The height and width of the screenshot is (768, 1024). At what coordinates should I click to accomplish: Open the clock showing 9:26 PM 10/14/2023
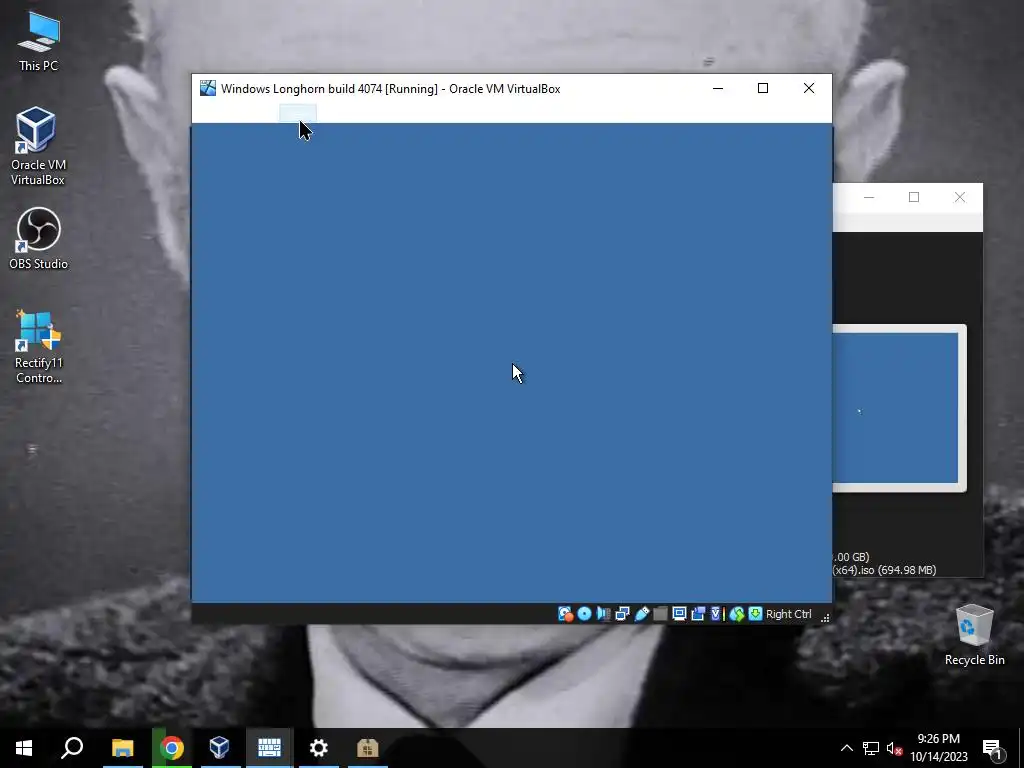938,748
